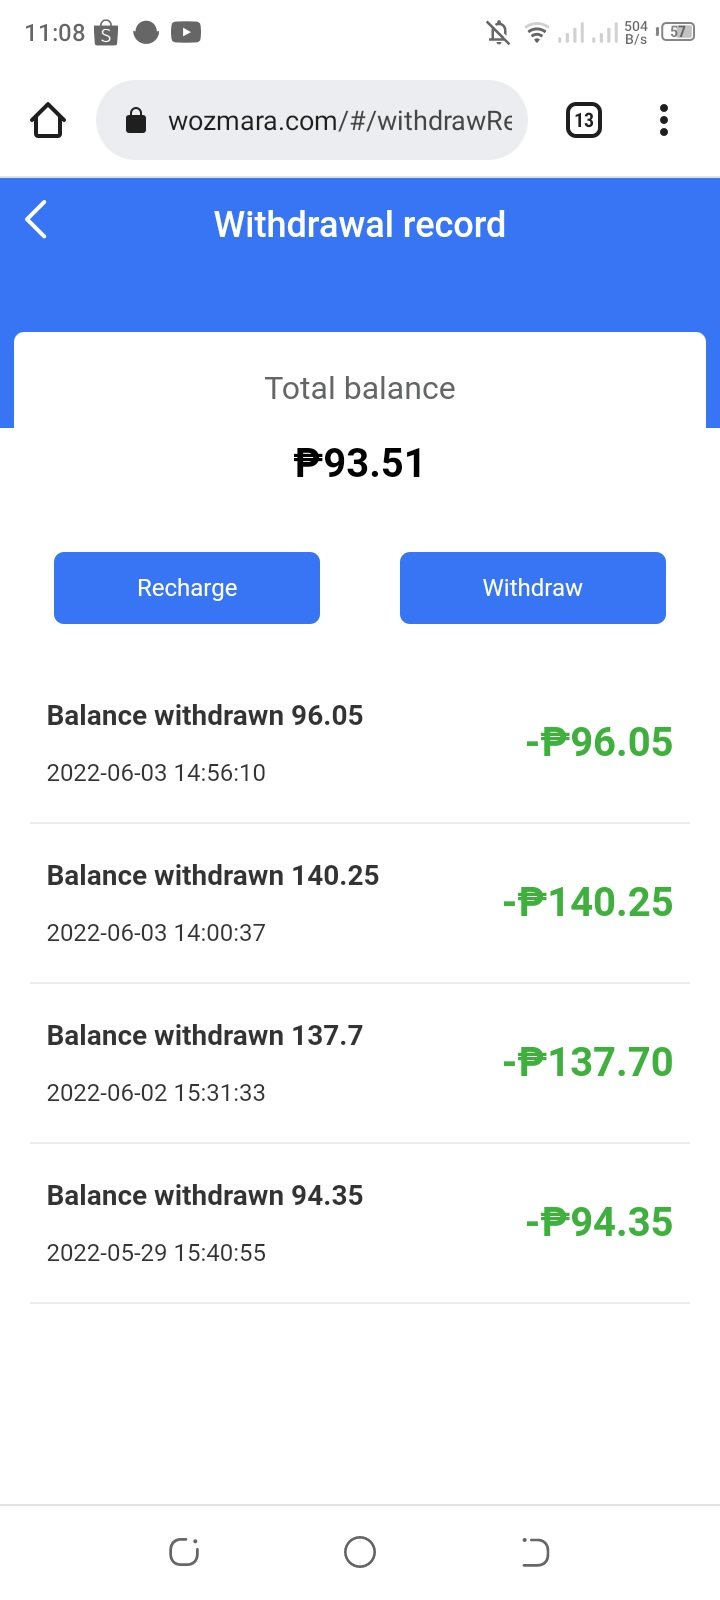
Task: Open the browser home page icon
Action: tap(48, 121)
